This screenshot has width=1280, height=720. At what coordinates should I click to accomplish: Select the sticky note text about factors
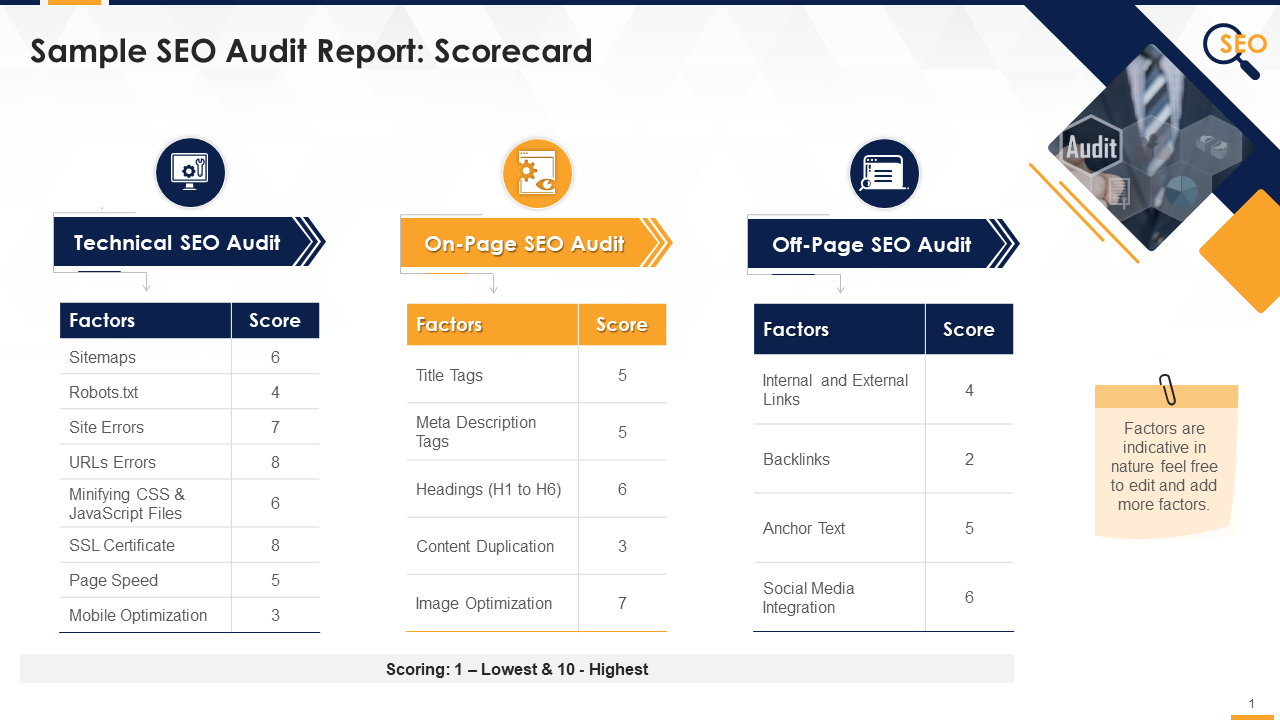pyautogui.click(x=1164, y=467)
